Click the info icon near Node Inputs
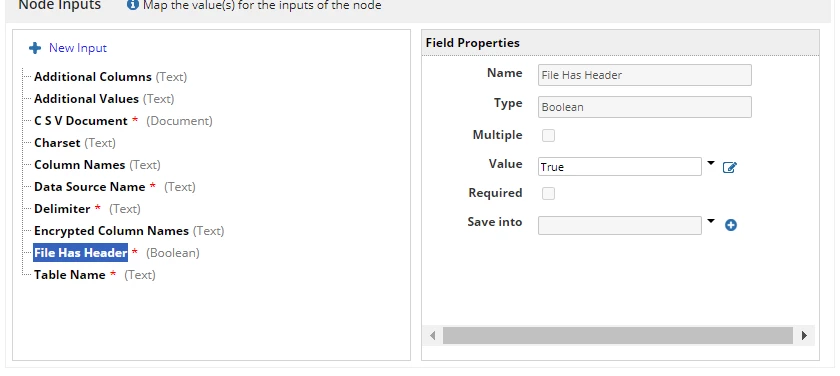Image resolution: width=840 pixels, height=376 pixels. coord(132,5)
